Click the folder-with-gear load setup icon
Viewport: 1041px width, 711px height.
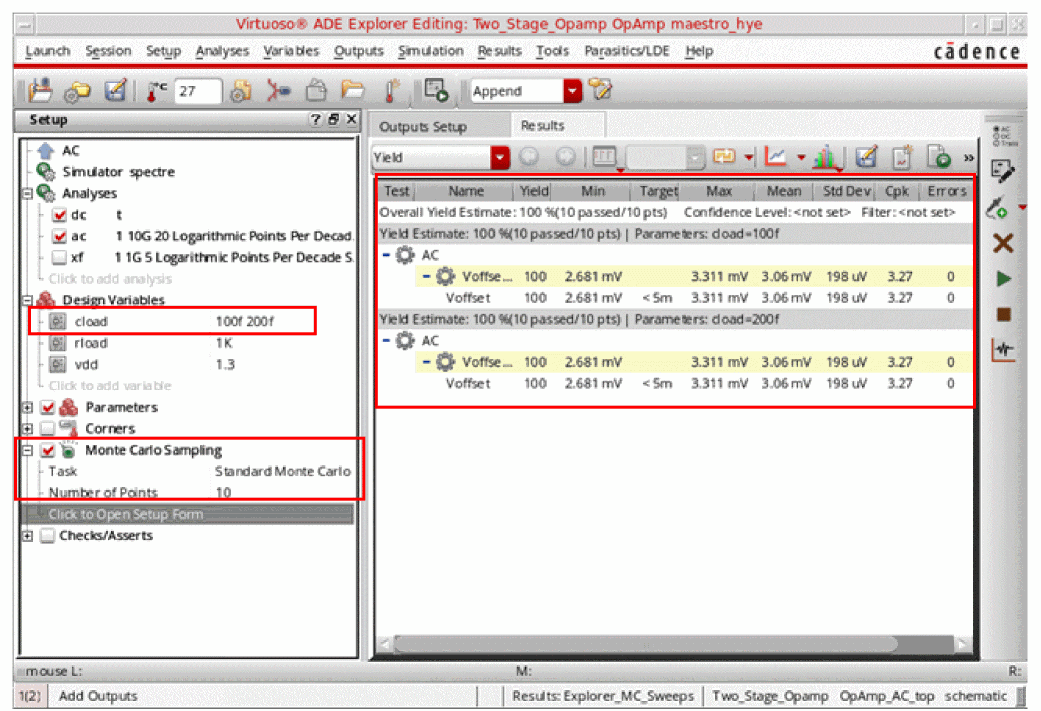78,91
